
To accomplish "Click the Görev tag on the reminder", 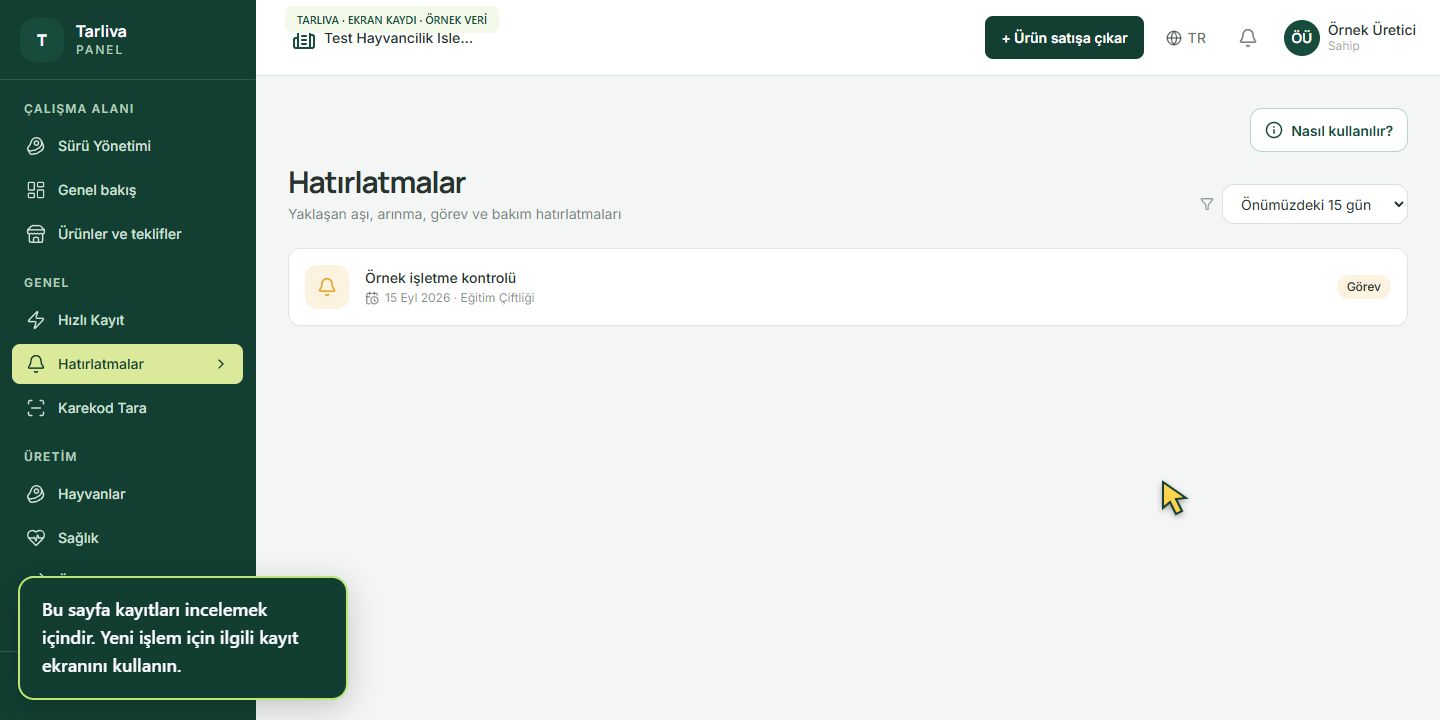I will (x=1364, y=287).
